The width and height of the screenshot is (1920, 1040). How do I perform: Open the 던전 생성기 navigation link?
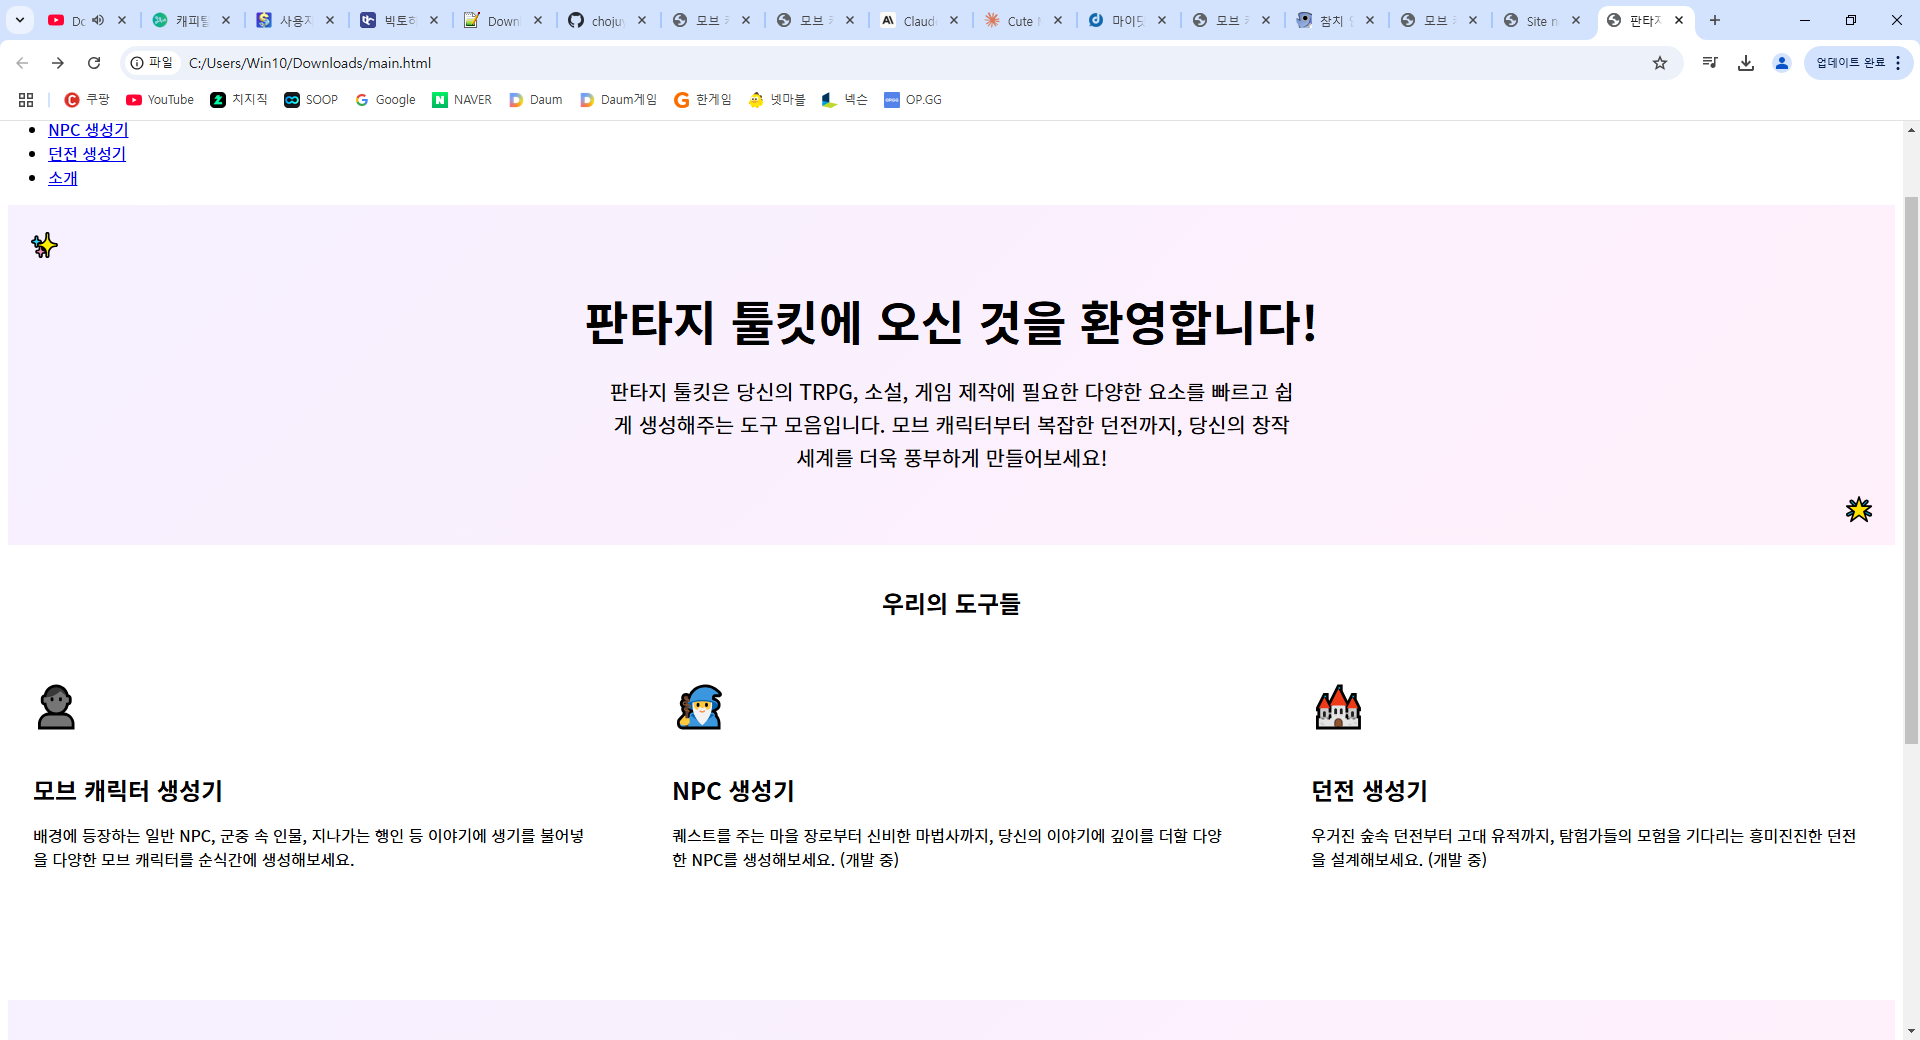tap(87, 154)
